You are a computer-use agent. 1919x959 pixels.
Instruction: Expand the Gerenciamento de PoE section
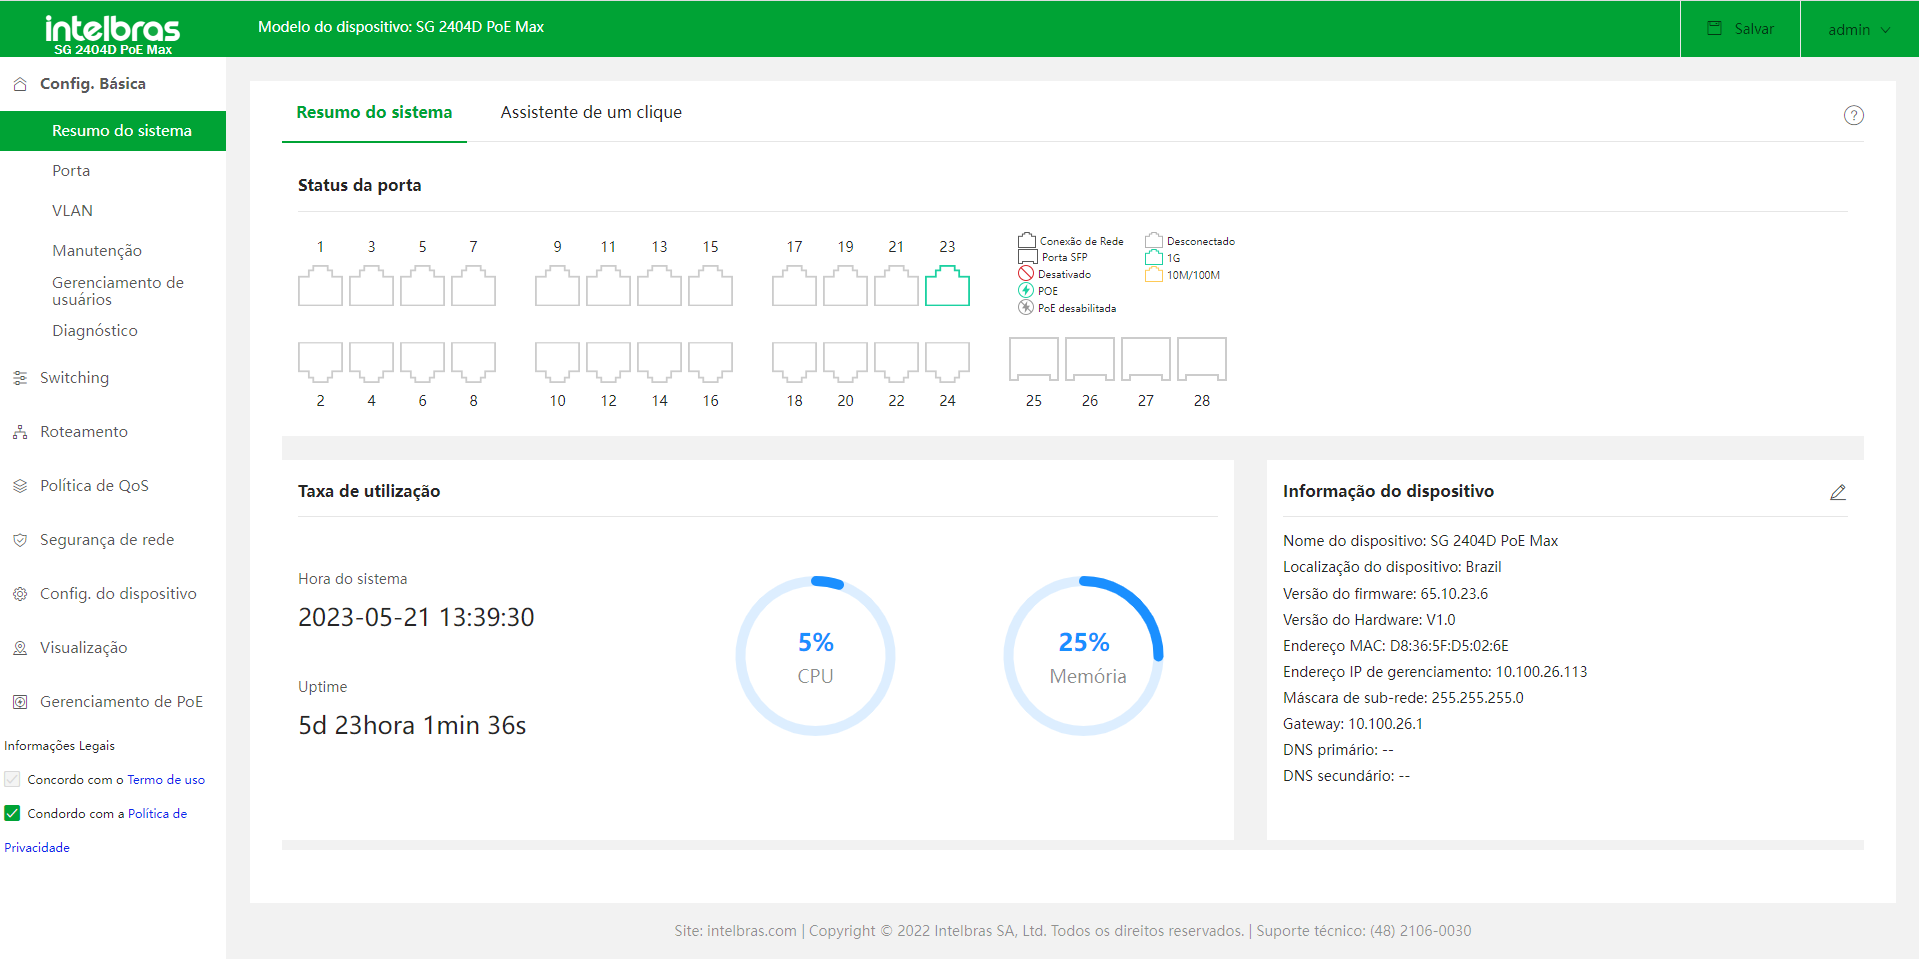[x=120, y=702]
